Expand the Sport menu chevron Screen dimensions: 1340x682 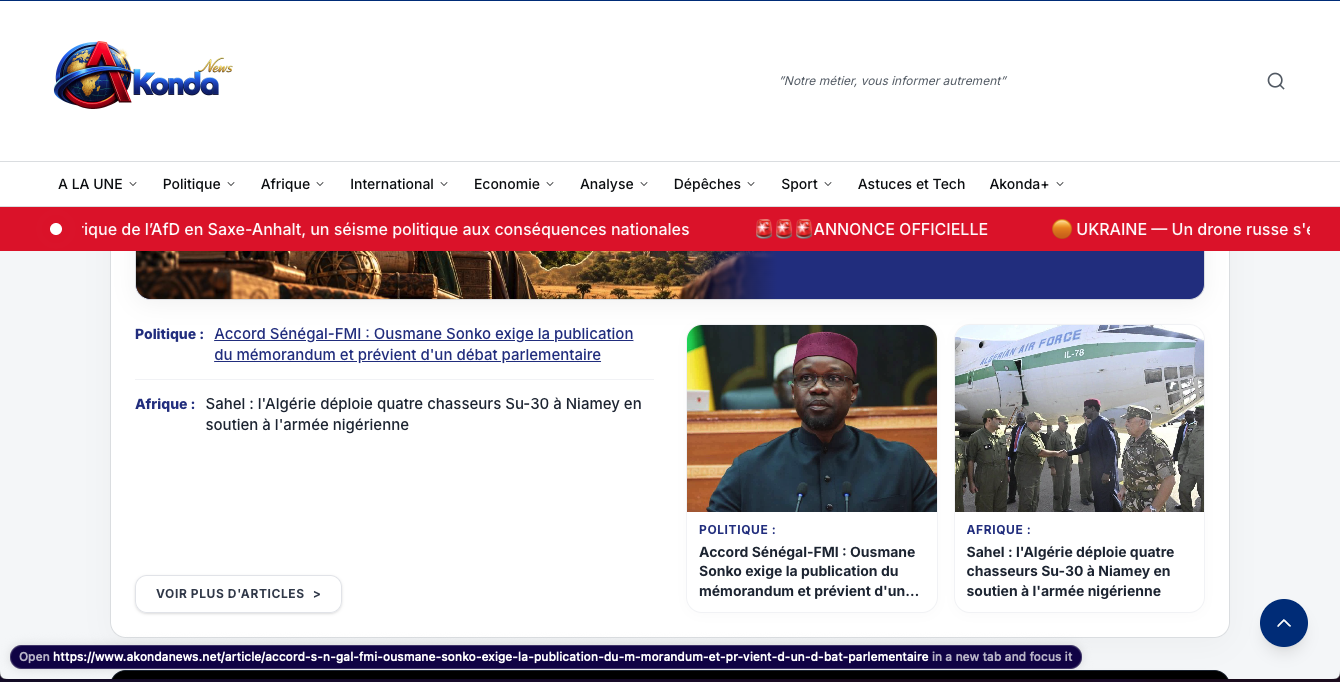(x=828, y=184)
